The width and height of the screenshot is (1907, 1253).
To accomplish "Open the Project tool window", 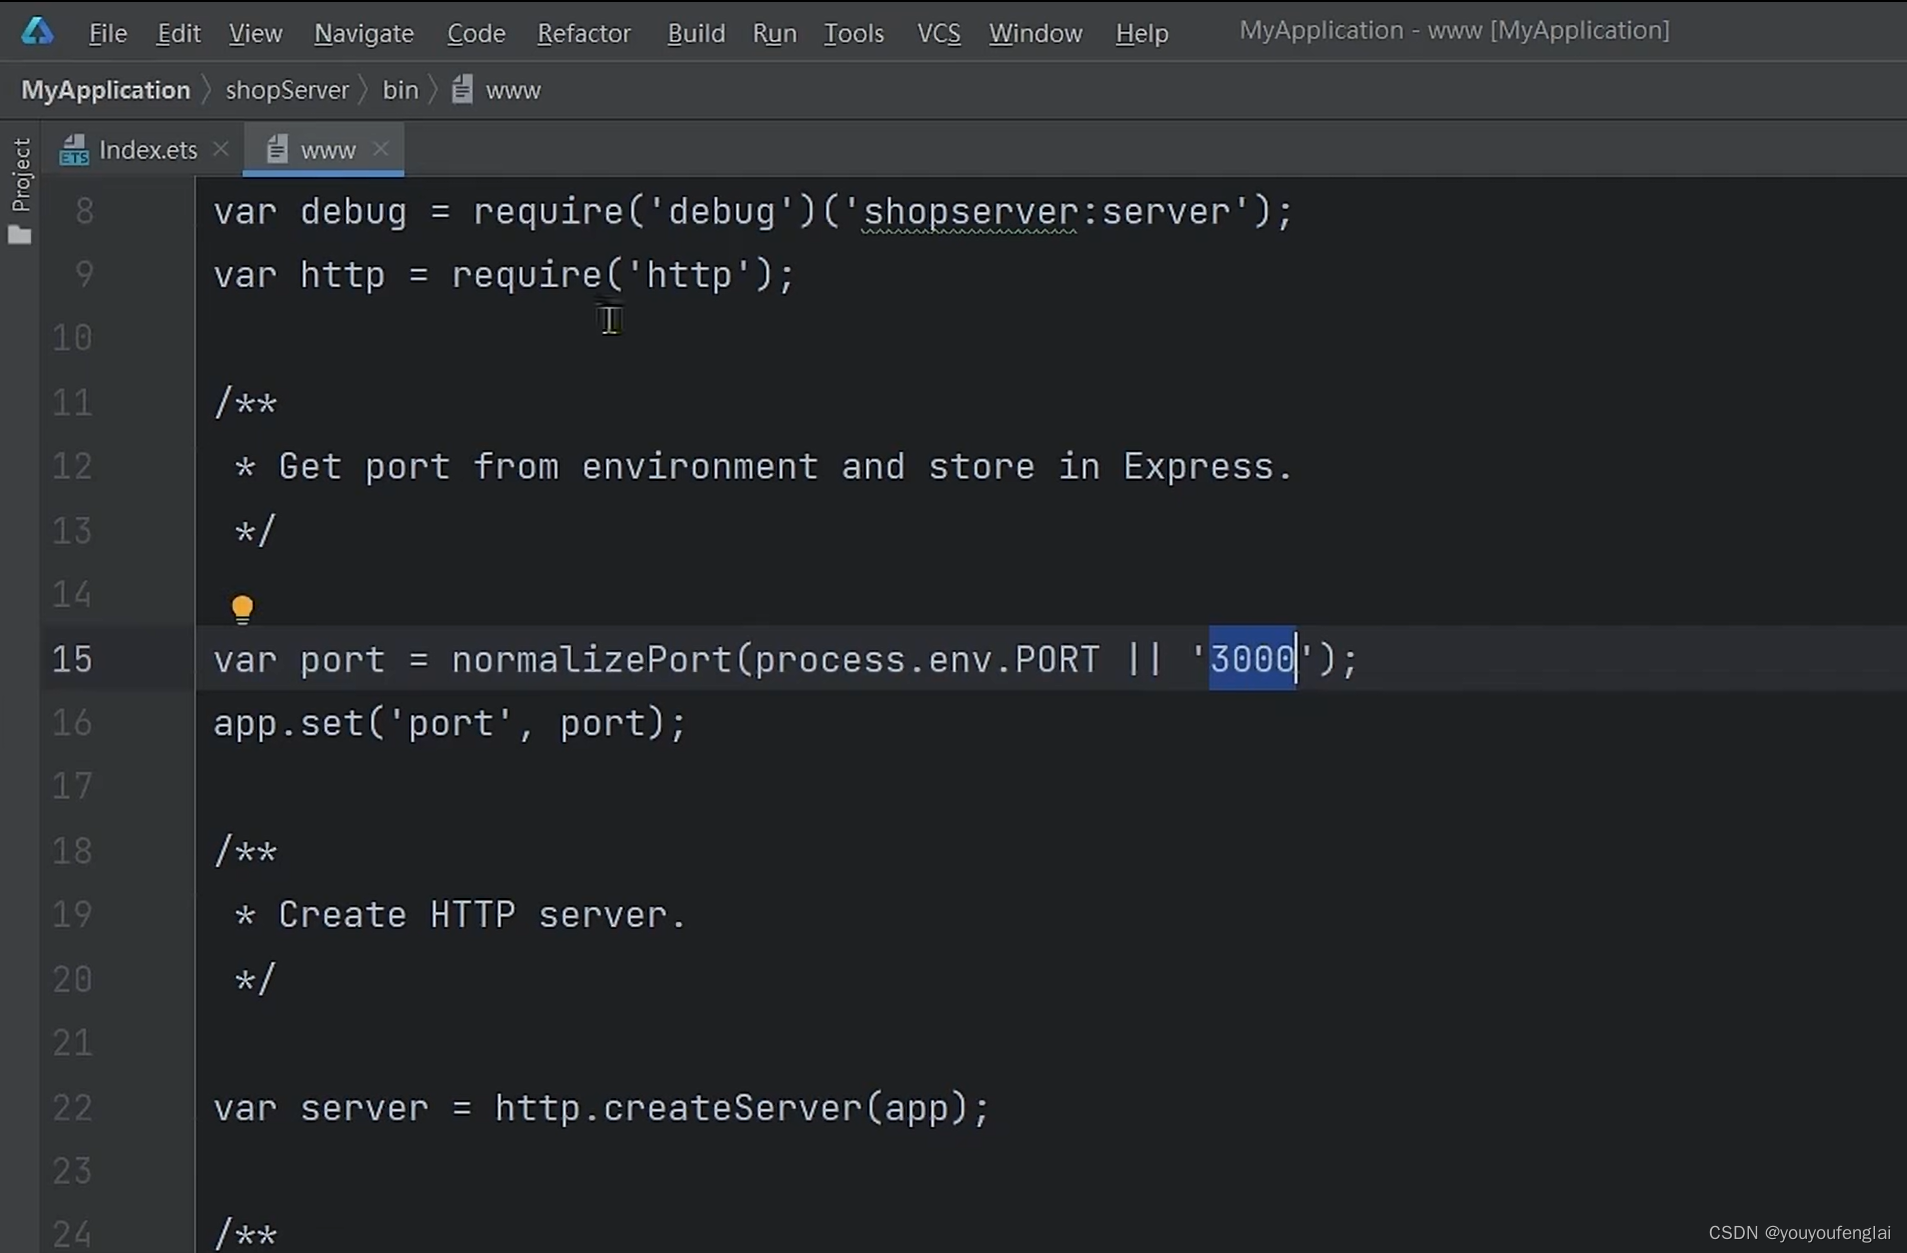I will [21, 175].
